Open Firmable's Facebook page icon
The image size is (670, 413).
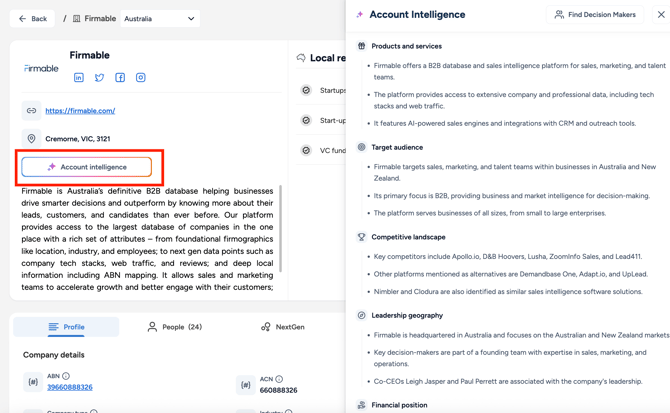[120, 77]
